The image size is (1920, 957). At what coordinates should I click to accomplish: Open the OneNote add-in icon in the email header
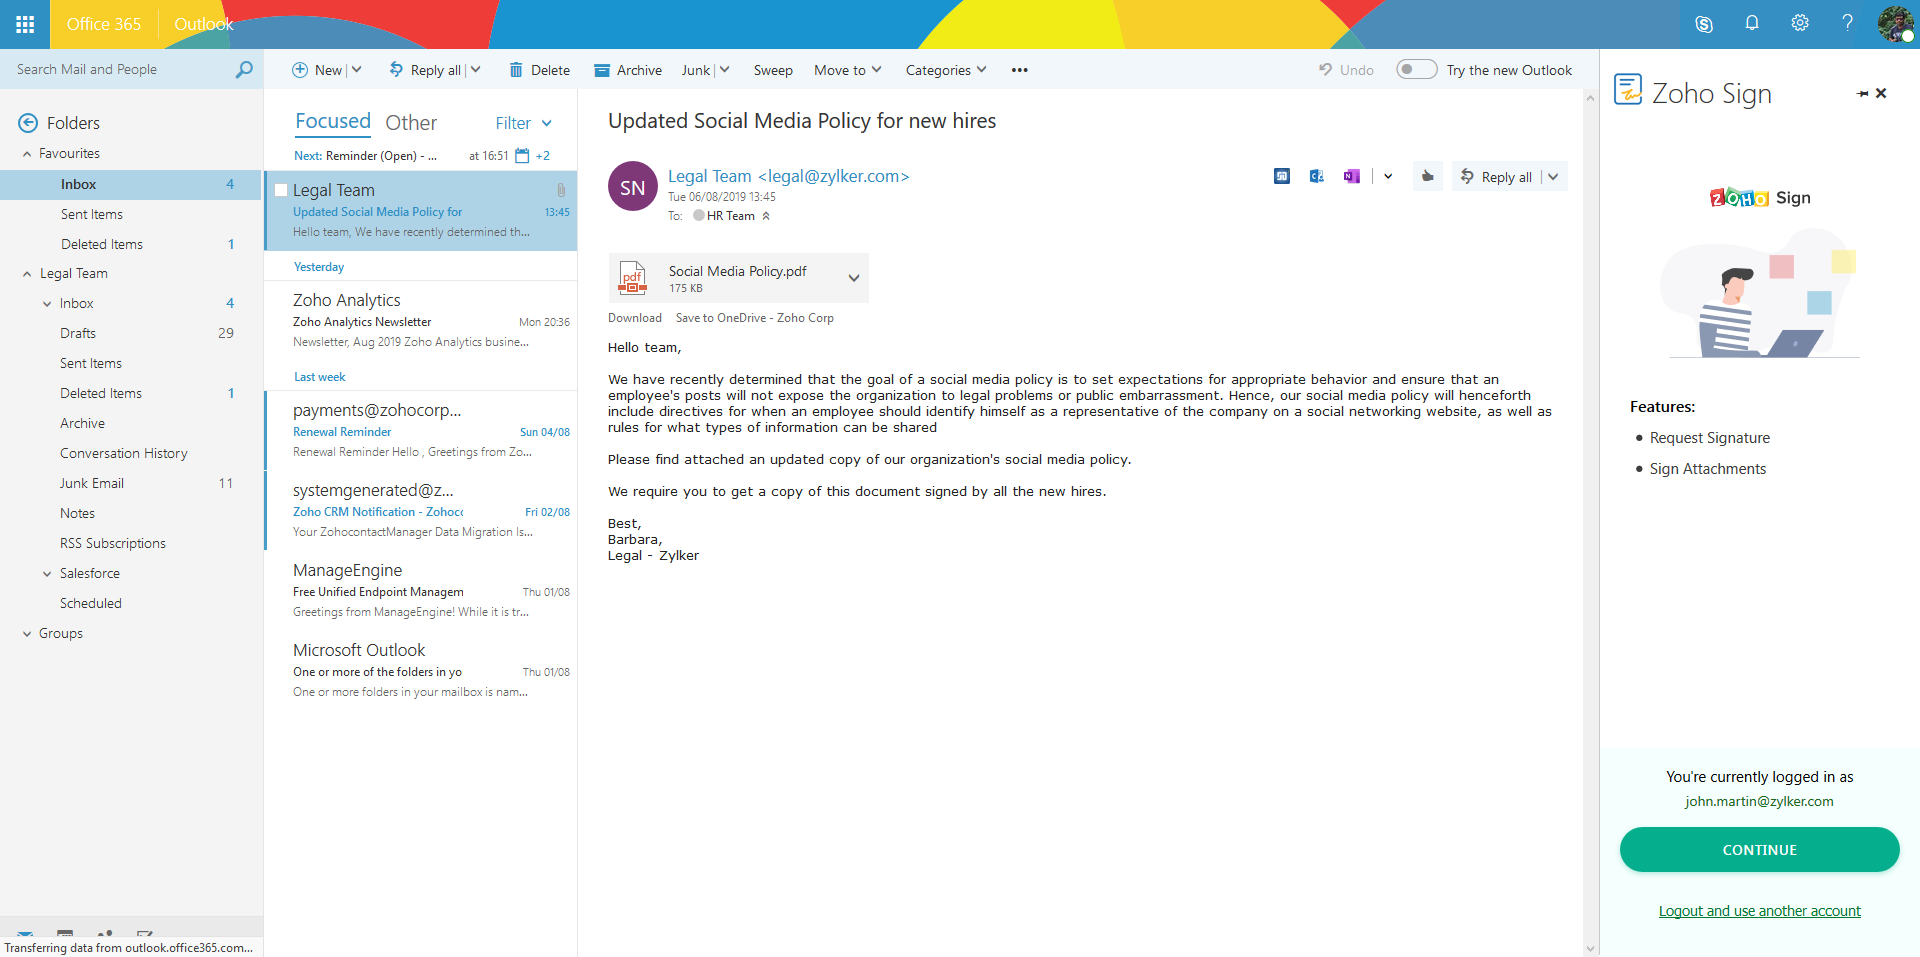point(1352,176)
